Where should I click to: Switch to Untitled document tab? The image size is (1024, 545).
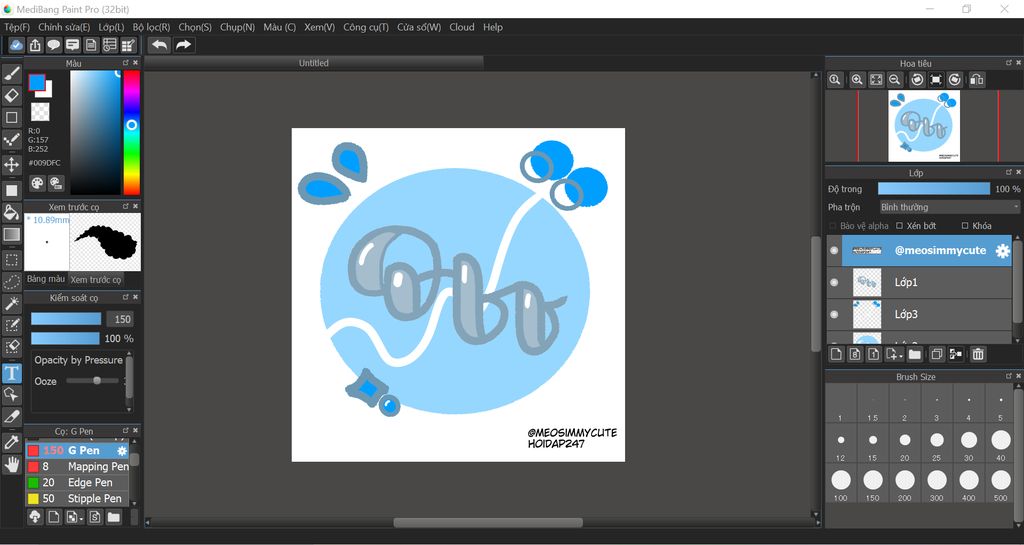[x=313, y=63]
